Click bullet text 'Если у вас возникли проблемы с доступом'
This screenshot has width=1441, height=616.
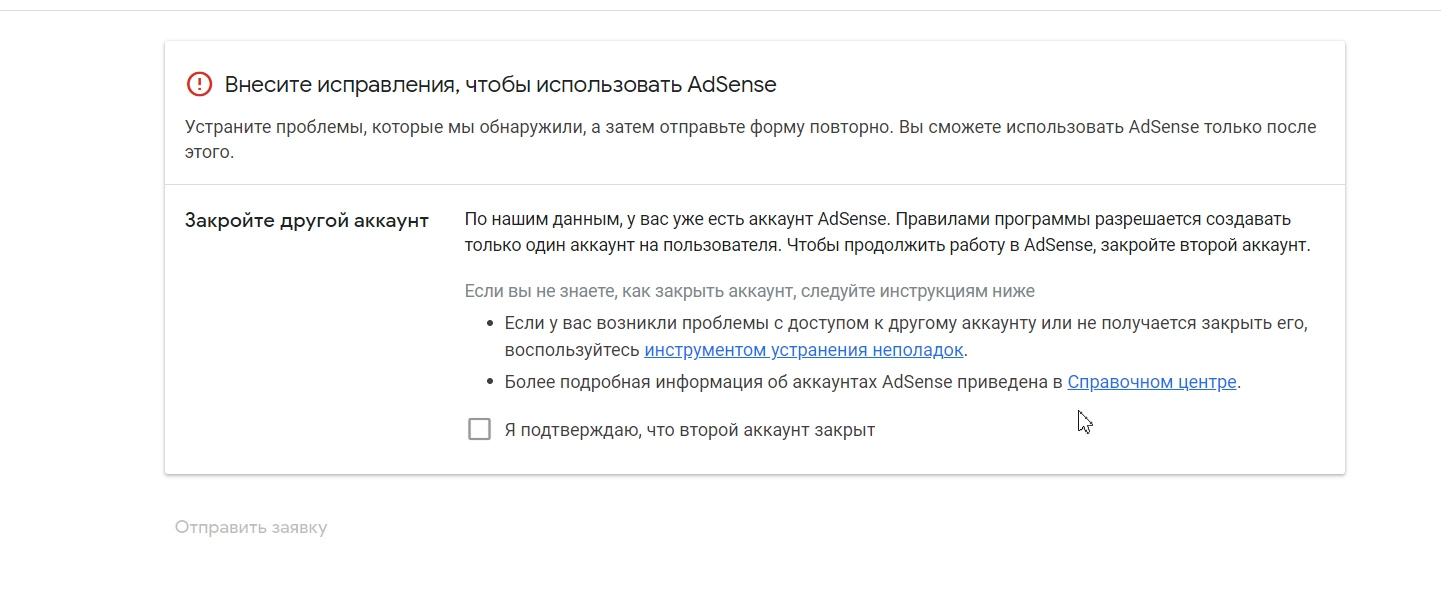pos(906,337)
